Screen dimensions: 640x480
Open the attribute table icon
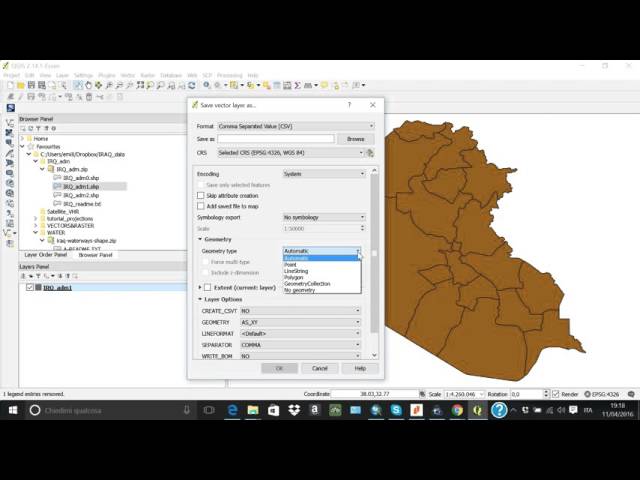tap(277, 85)
